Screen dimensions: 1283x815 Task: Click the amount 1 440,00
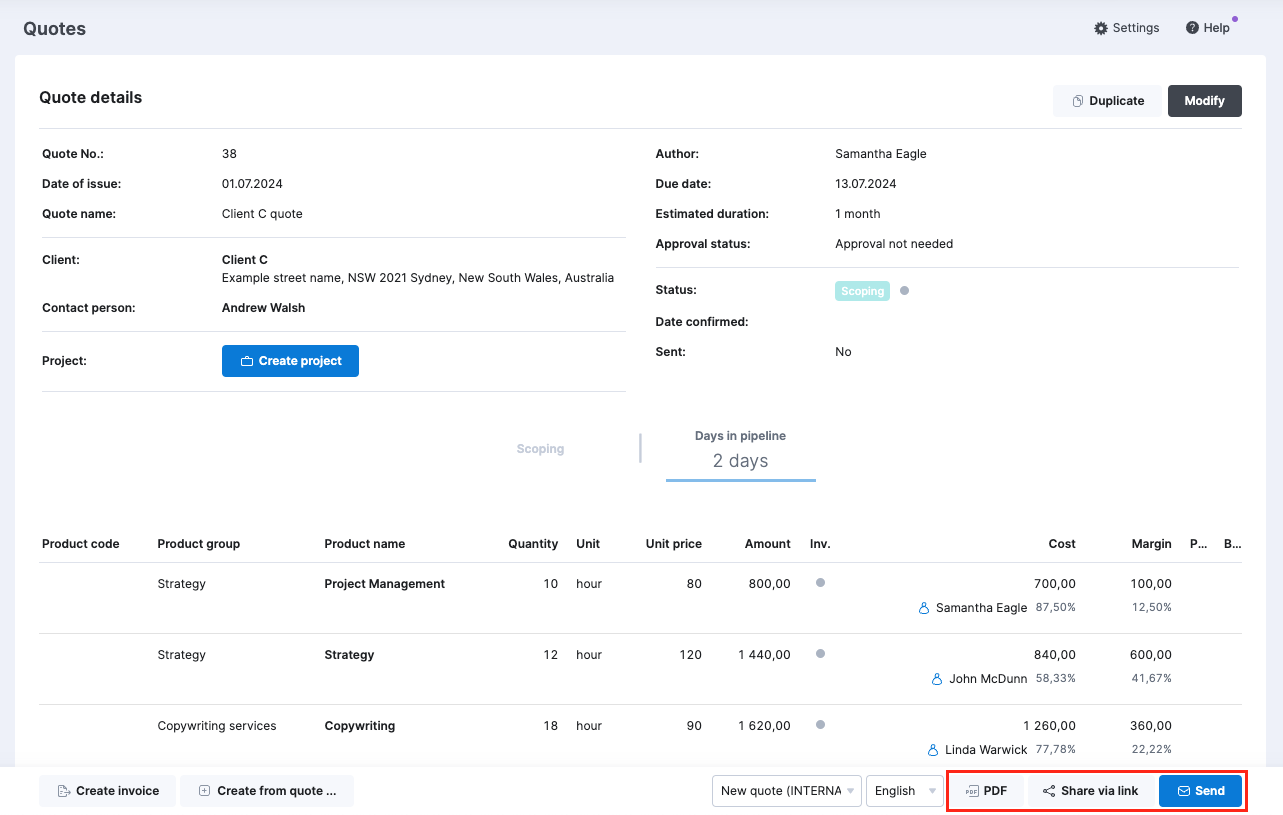coord(765,655)
